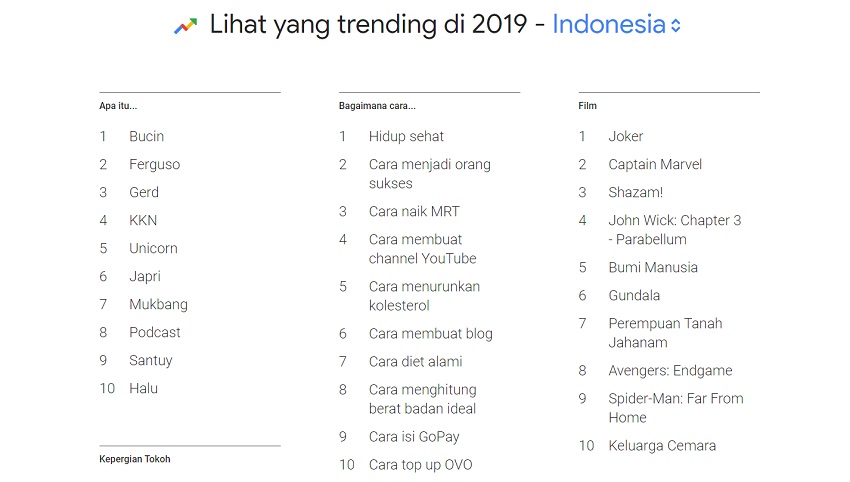The image size is (850, 482).
Task: Click the country selector chevron arrows
Action: click(676, 26)
